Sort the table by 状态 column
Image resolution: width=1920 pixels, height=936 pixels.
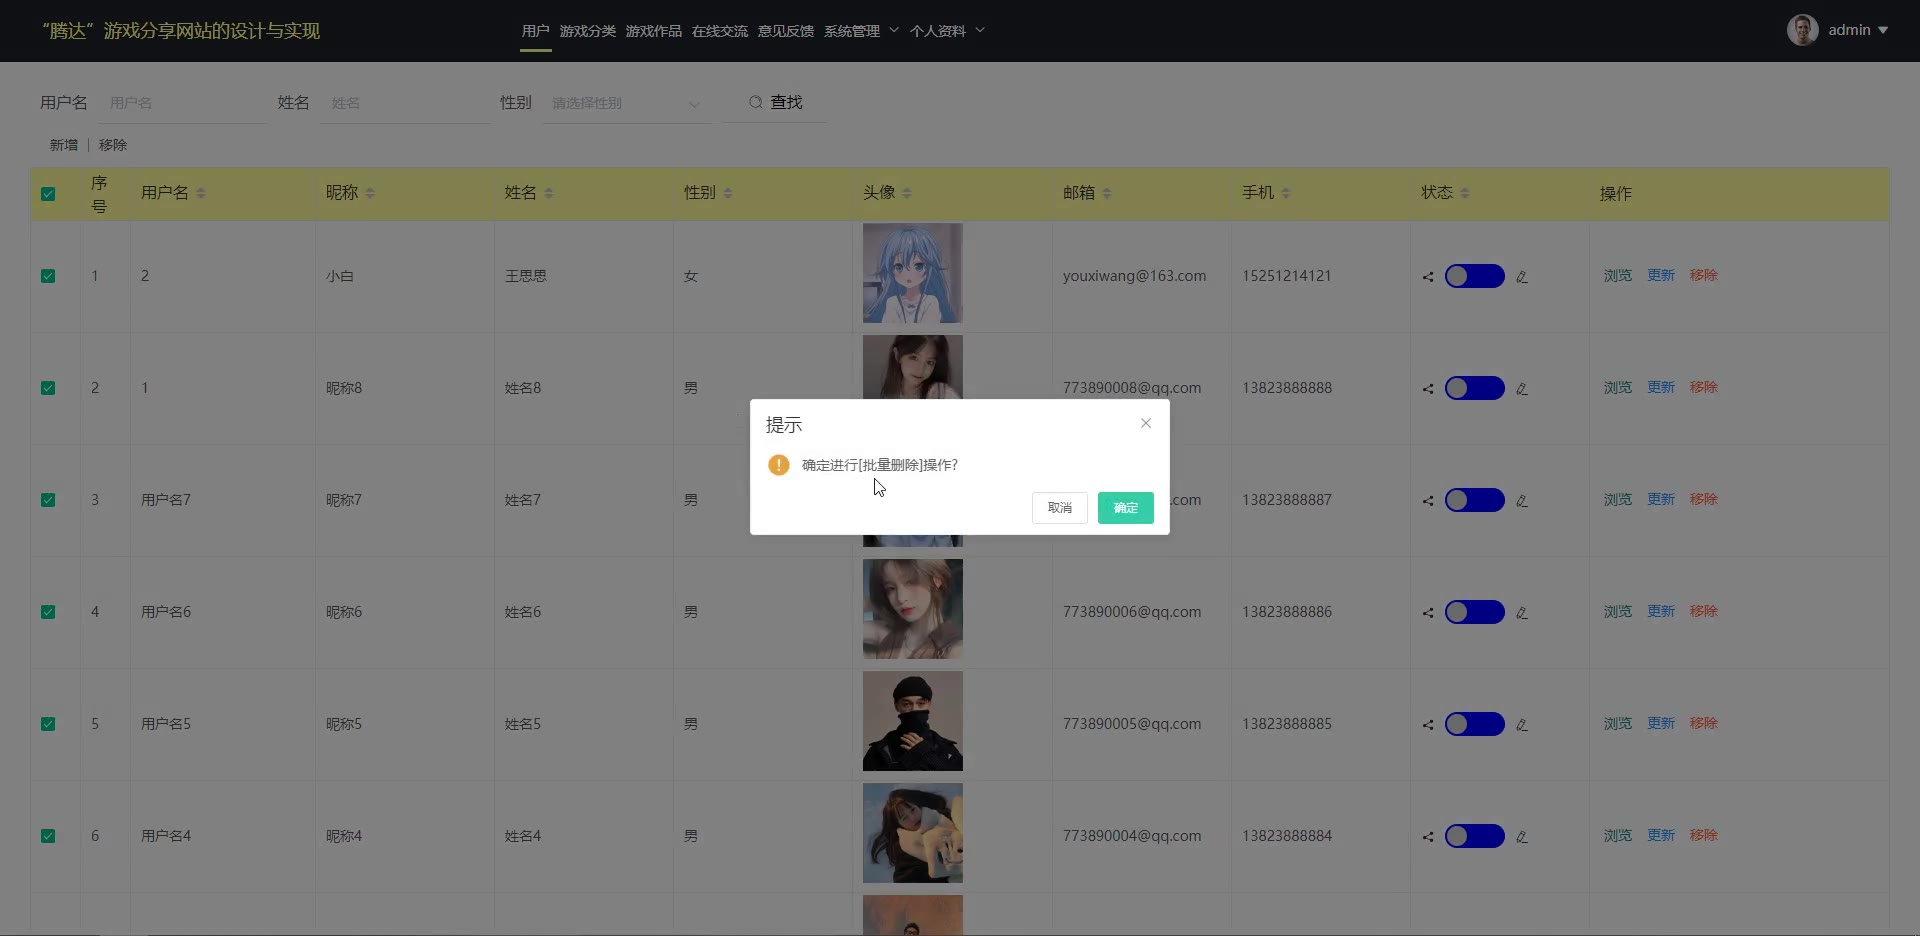[1465, 193]
